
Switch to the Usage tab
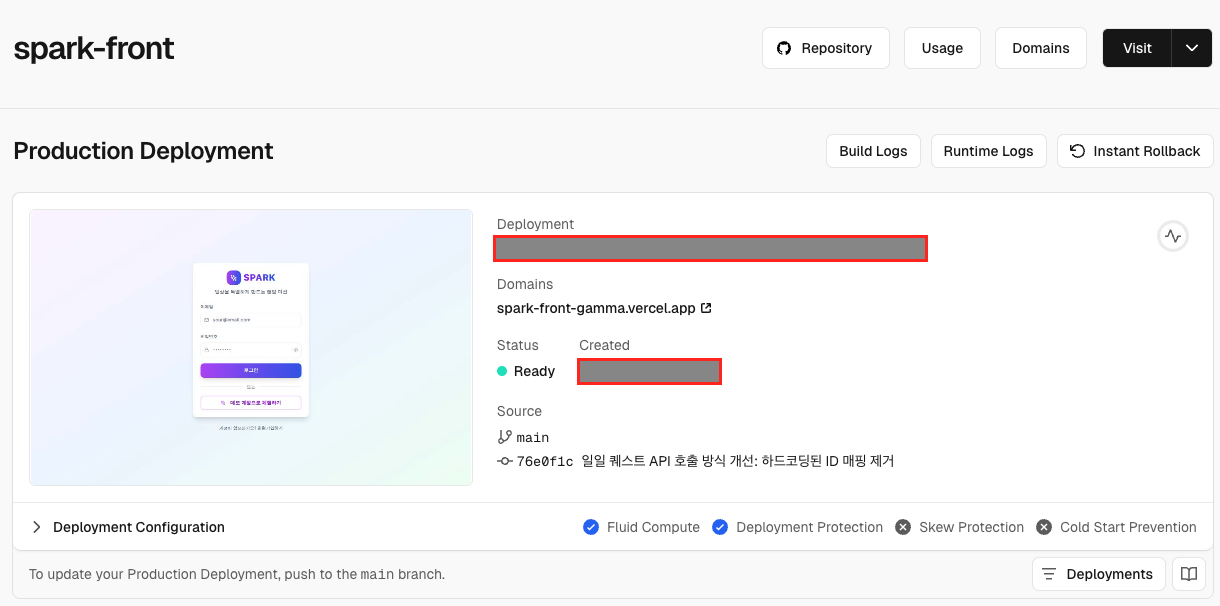click(x=941, y=47)
